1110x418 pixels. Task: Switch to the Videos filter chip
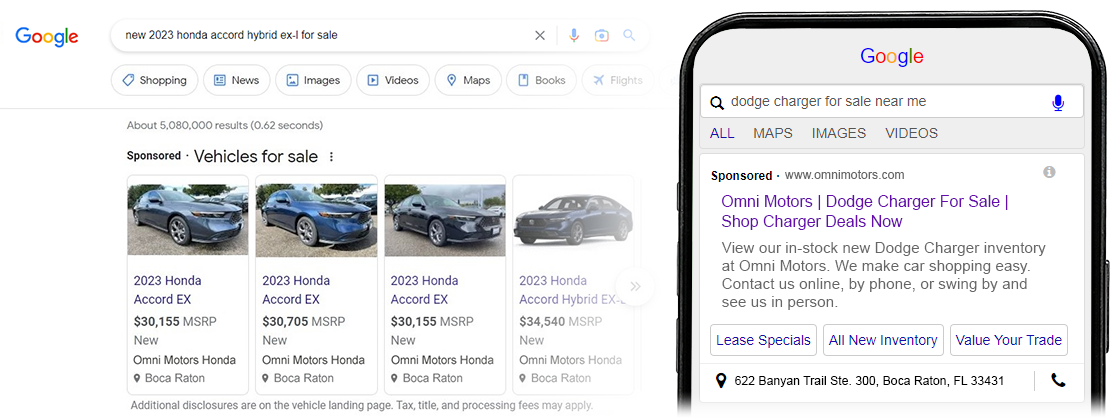393,80
